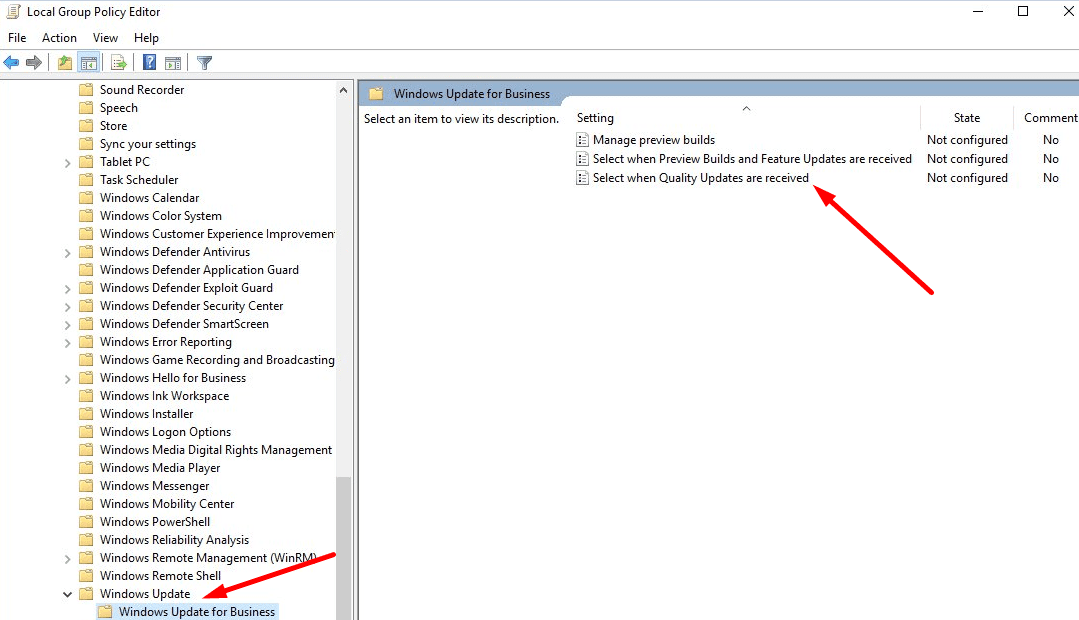Select the Windows Mobility Center item
The height and width of the screenshot is (620, 1079).
tap(167, 504)
